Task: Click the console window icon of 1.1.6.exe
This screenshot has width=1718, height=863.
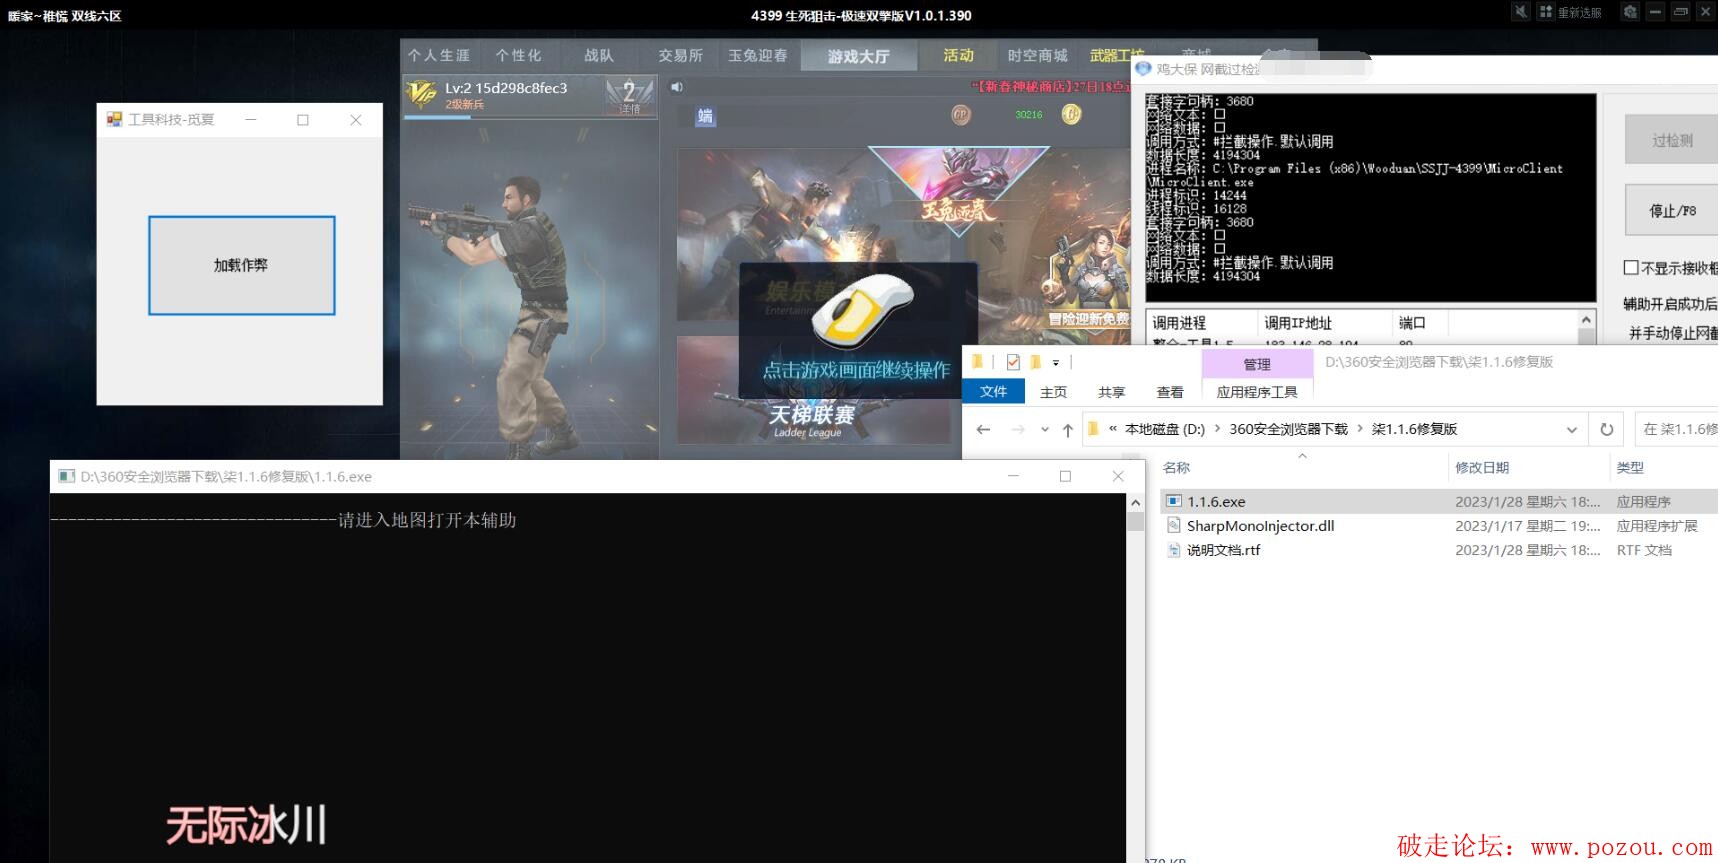Action: (66, 476)
